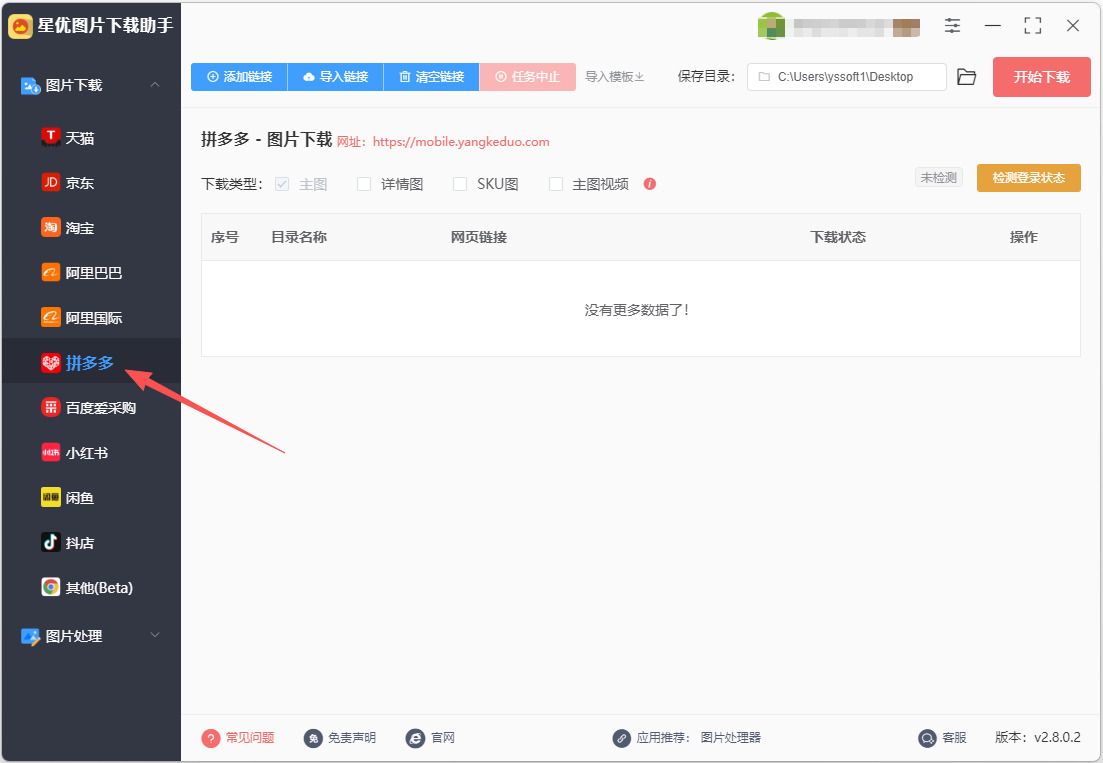Click the 小红书 icon in sidebar
The width and height of the screenshot is (1103, 763).
51,452
